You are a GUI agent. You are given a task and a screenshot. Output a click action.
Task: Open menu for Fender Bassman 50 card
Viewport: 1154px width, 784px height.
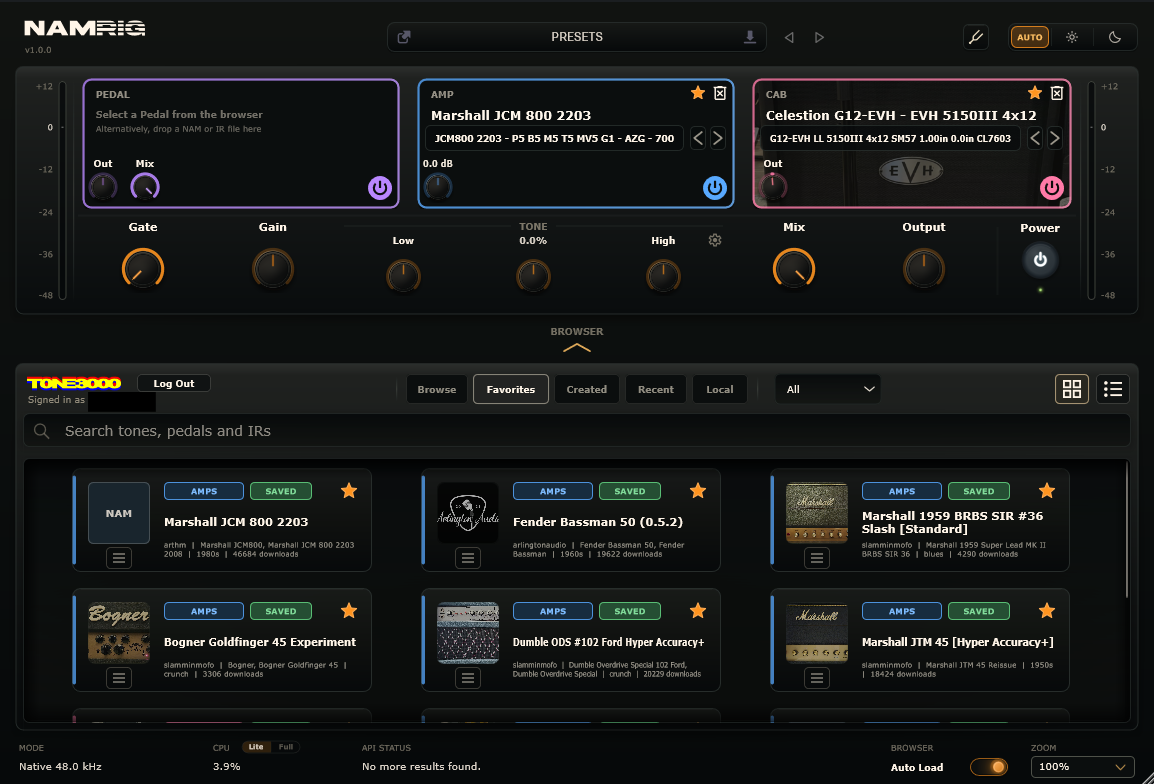coord(467,558)
